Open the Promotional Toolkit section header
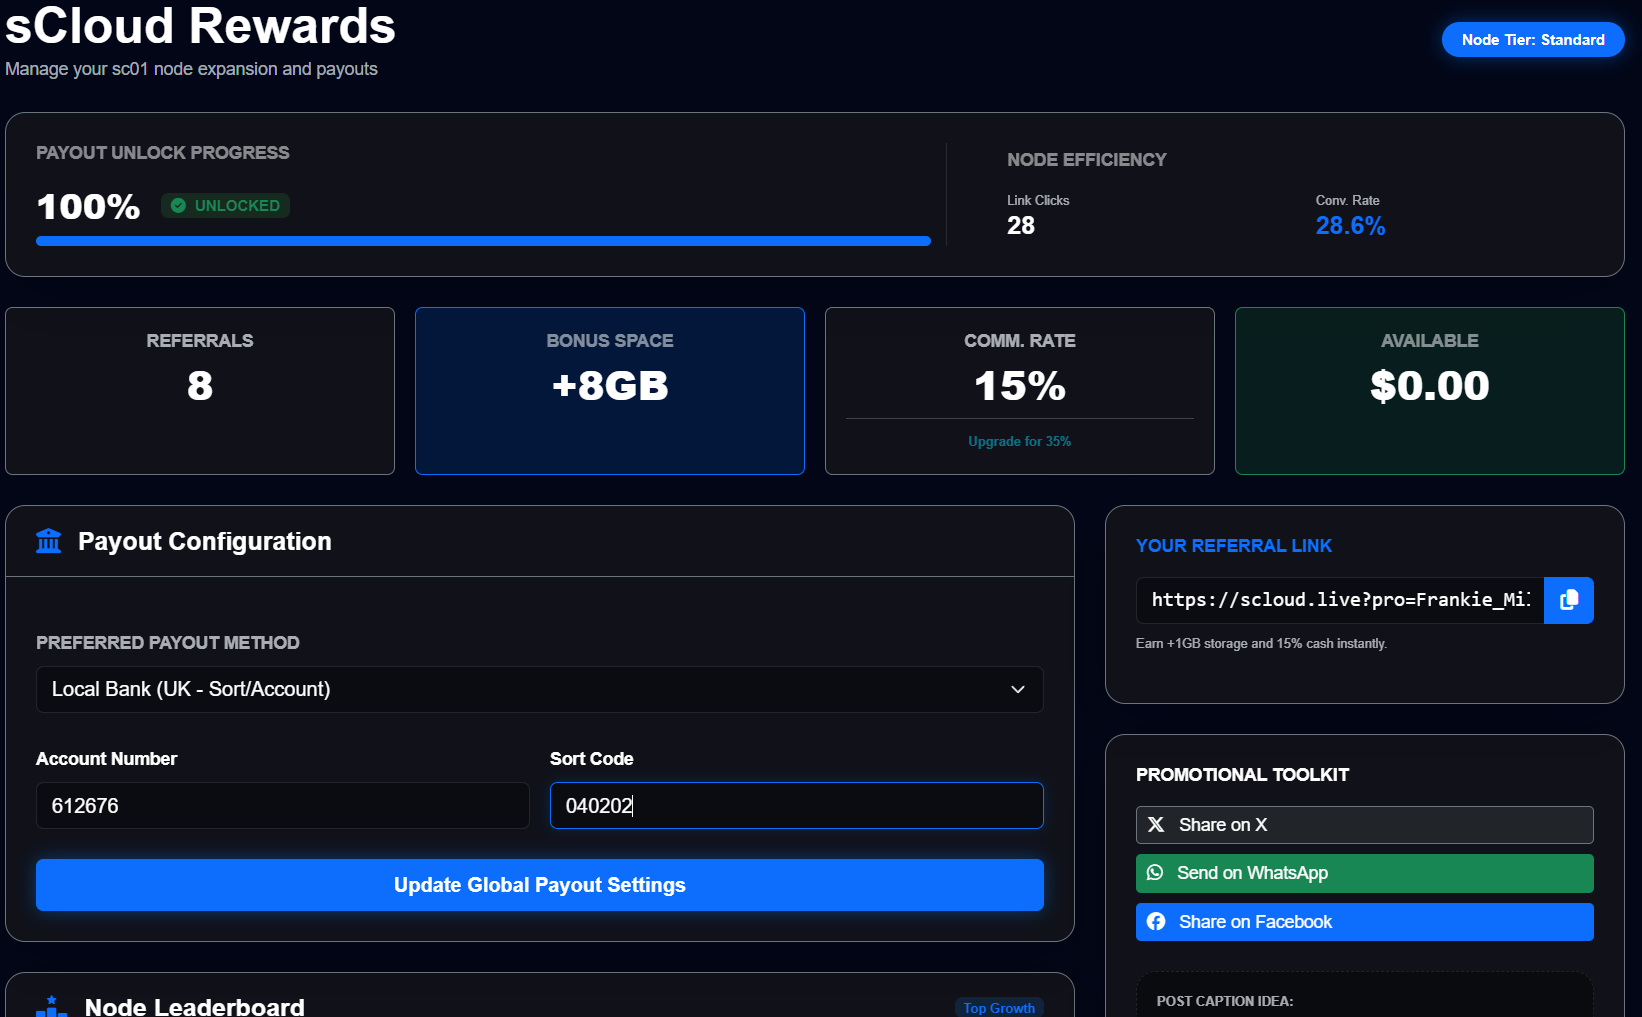Image resolution: width=1642 pixels, height=1017 pixels. click(x=1242, y=774)
